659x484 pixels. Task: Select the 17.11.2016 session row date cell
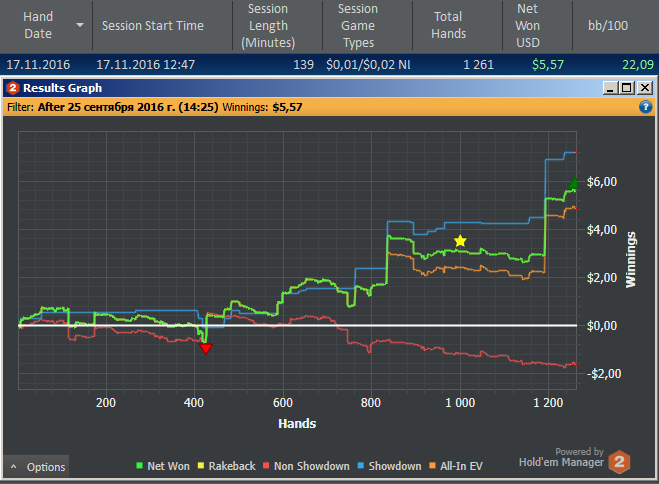38,65
